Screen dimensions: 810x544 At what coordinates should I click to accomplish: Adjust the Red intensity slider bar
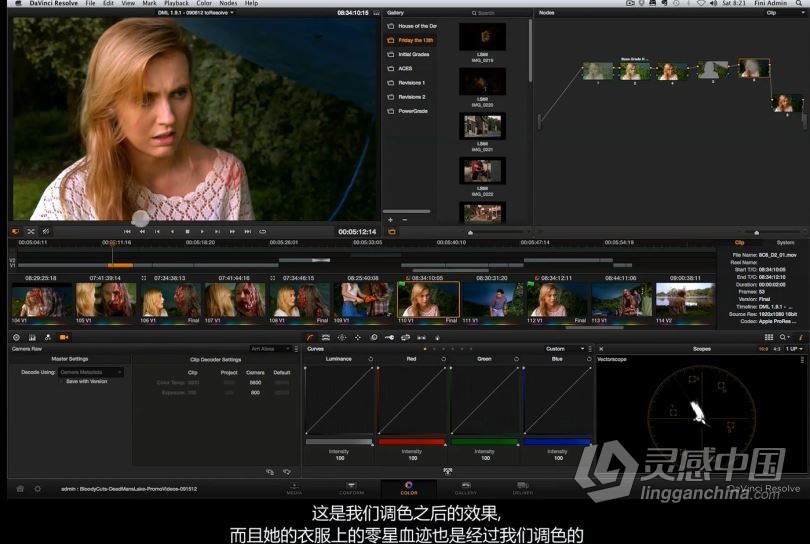411,442
